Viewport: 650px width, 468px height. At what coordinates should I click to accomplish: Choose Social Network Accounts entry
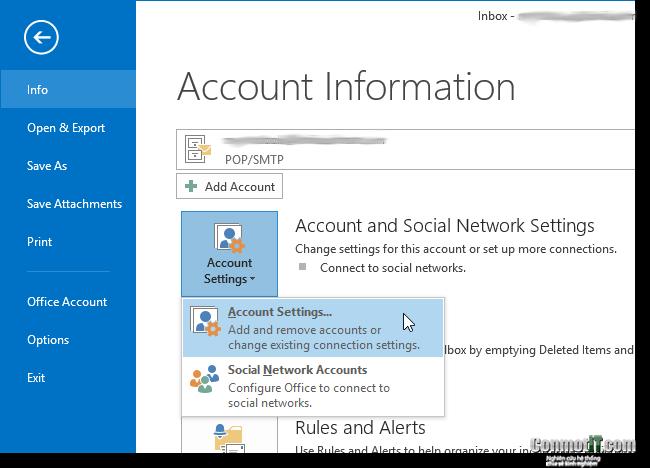[313, 386]
